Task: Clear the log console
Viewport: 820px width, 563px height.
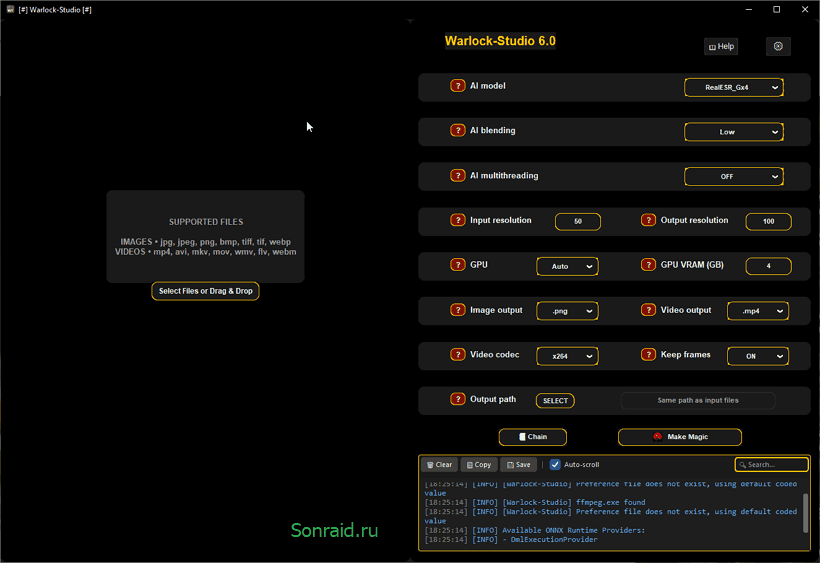Action: point(439,464)
